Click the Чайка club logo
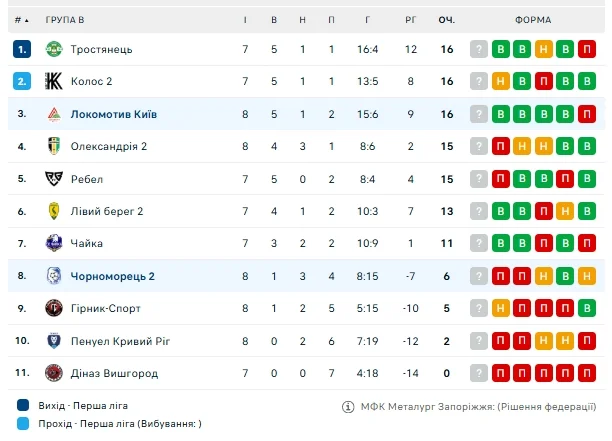Viewport: 612px width, 441px height. pyautogui.click(x=54, y=243)
